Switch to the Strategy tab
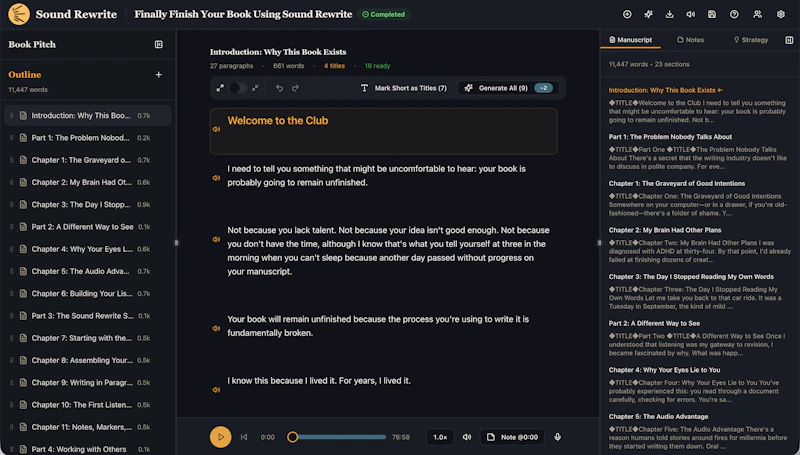This screenshot has width=800, height=455. (x=751, y=40)
